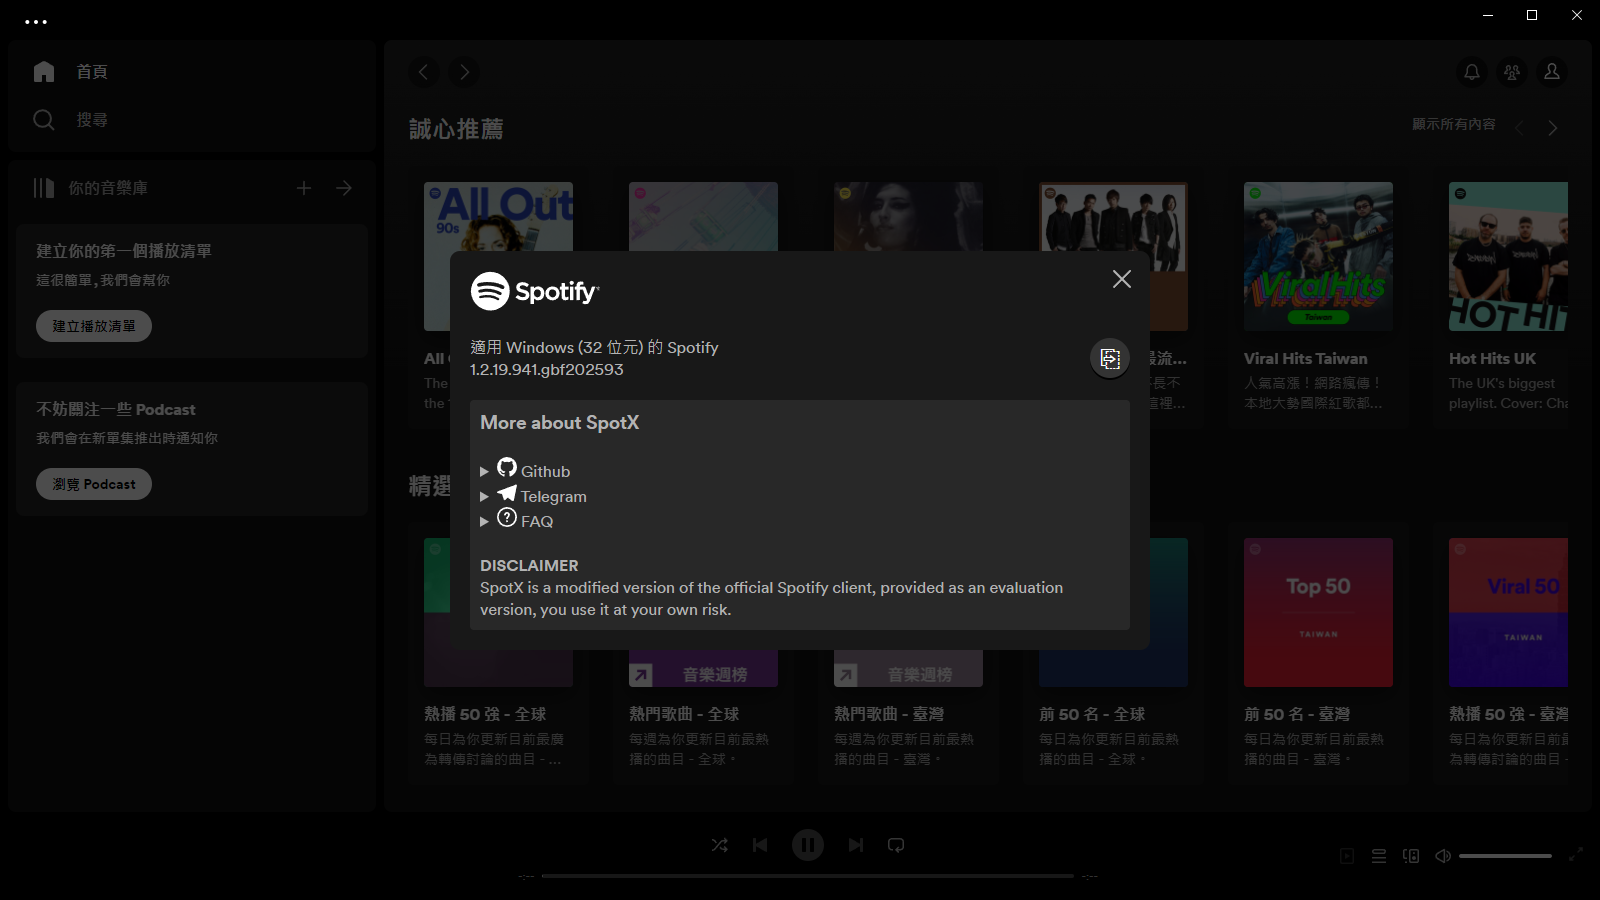This screenshot has width=1600, height=900.
Task: Open 熱播 50 強 - 臺灣 Viral 50 cover
Action: 1508,612
